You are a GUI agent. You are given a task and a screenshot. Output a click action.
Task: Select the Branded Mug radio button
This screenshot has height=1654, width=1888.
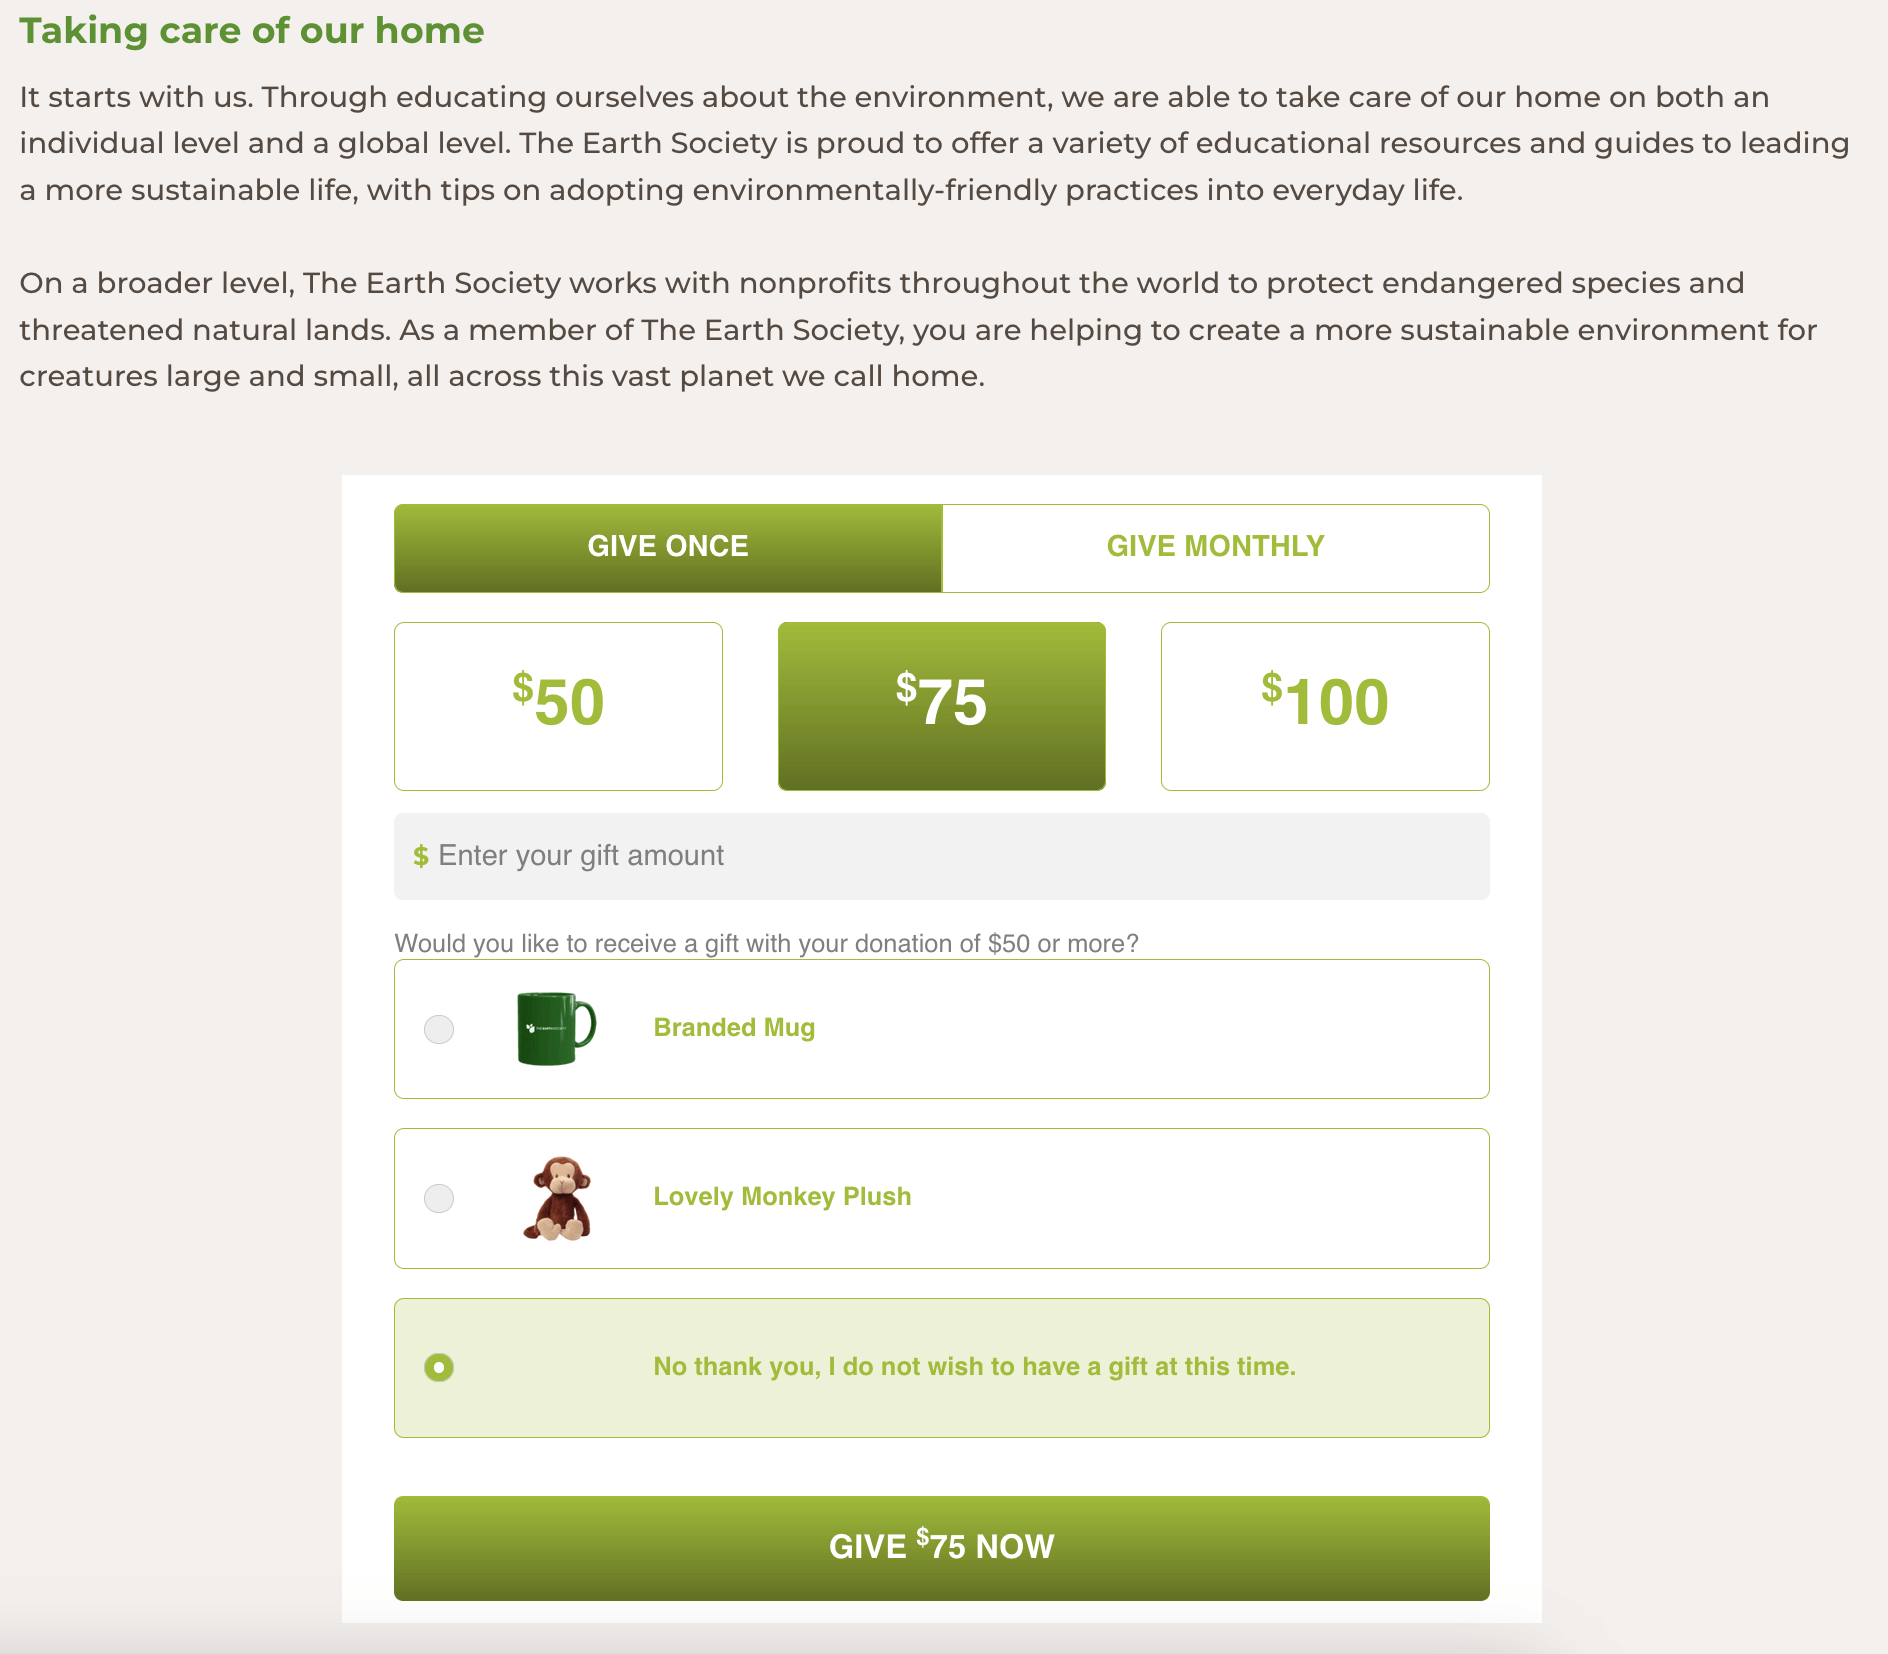tap(439, 1029)
